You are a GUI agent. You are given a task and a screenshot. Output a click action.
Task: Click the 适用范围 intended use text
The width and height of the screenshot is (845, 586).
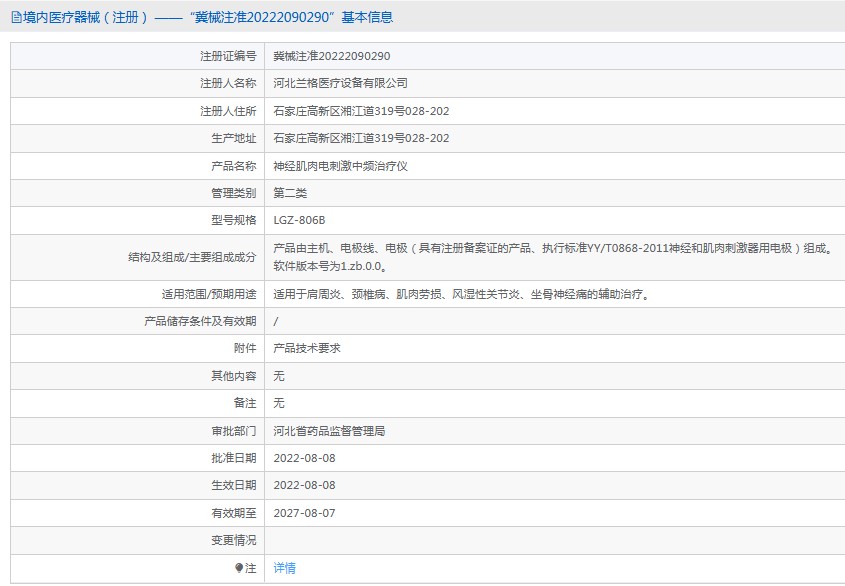(461, 294)
